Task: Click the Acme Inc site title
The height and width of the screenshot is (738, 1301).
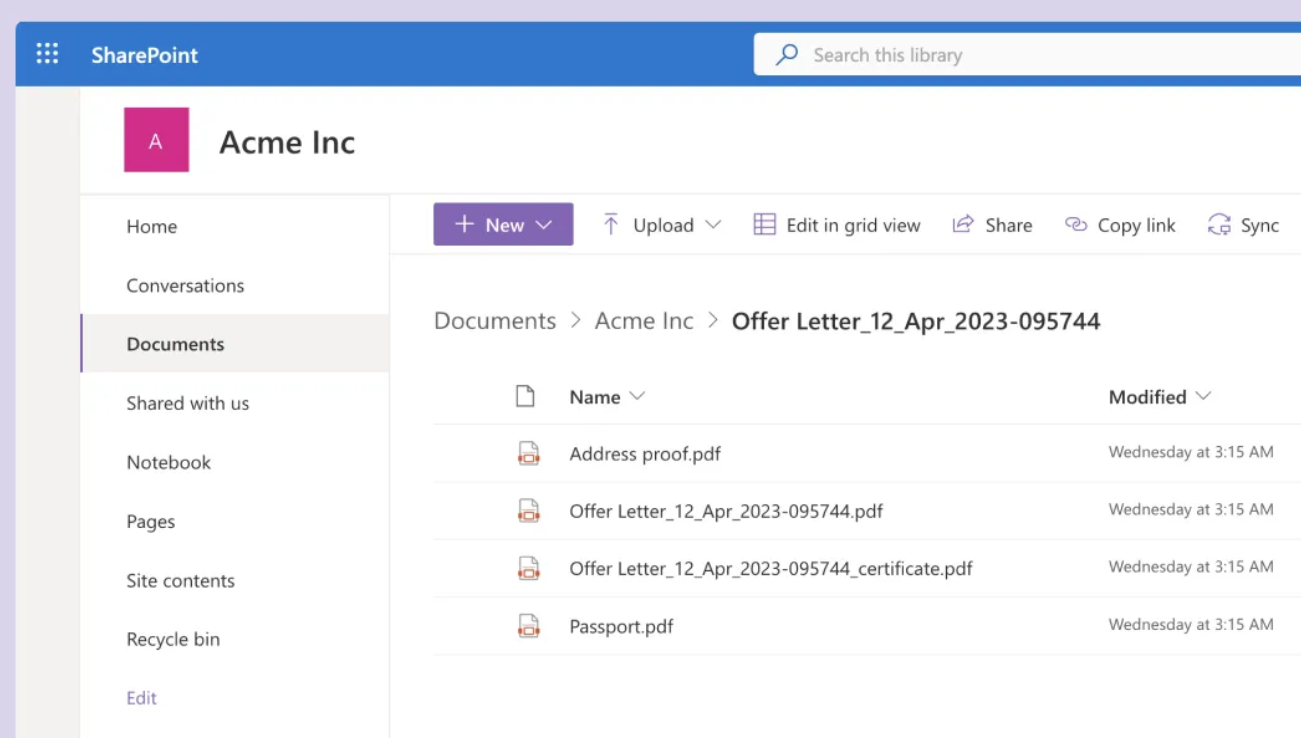Action: [x=287, y=142]
